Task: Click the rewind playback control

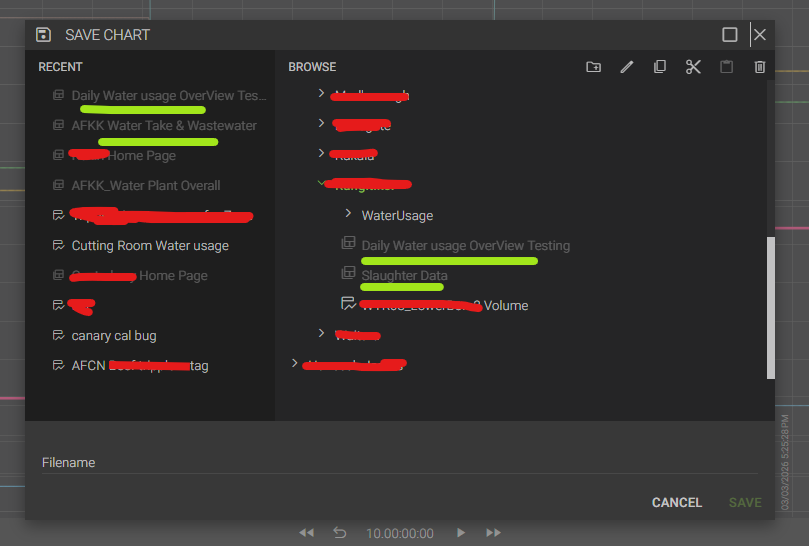Action: point(306,533)
